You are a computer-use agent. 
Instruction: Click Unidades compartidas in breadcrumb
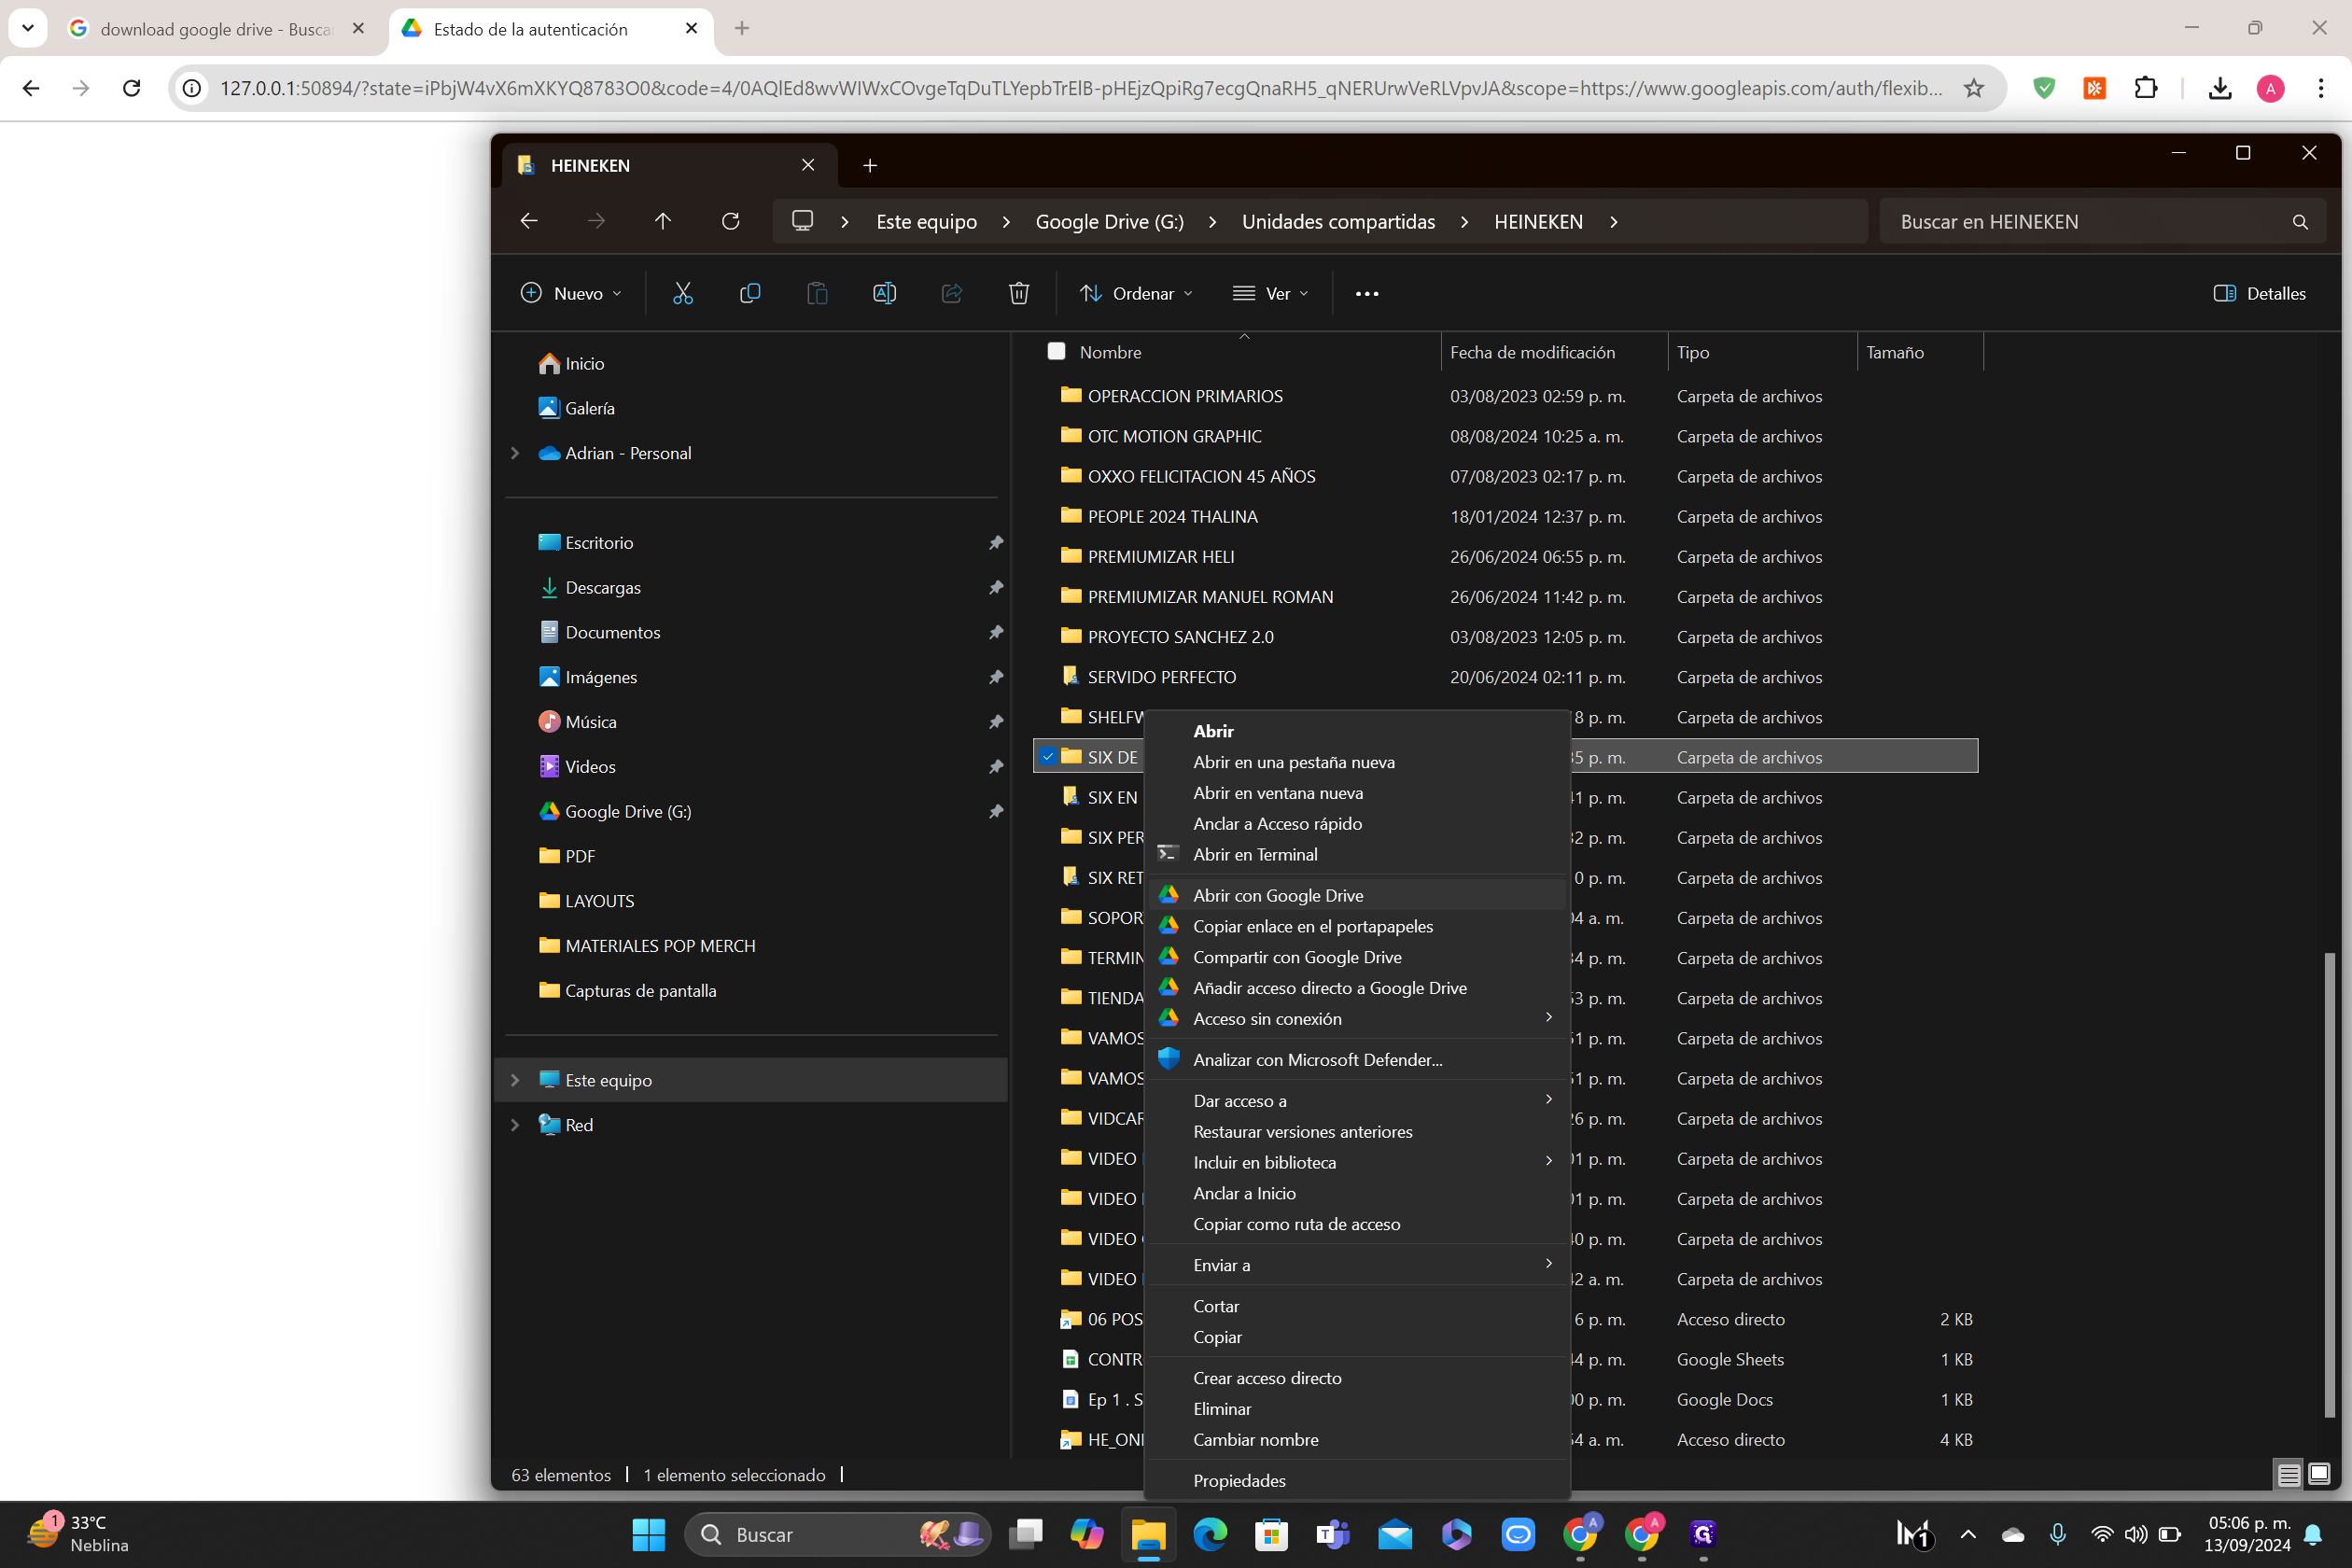coord(1338,222)
